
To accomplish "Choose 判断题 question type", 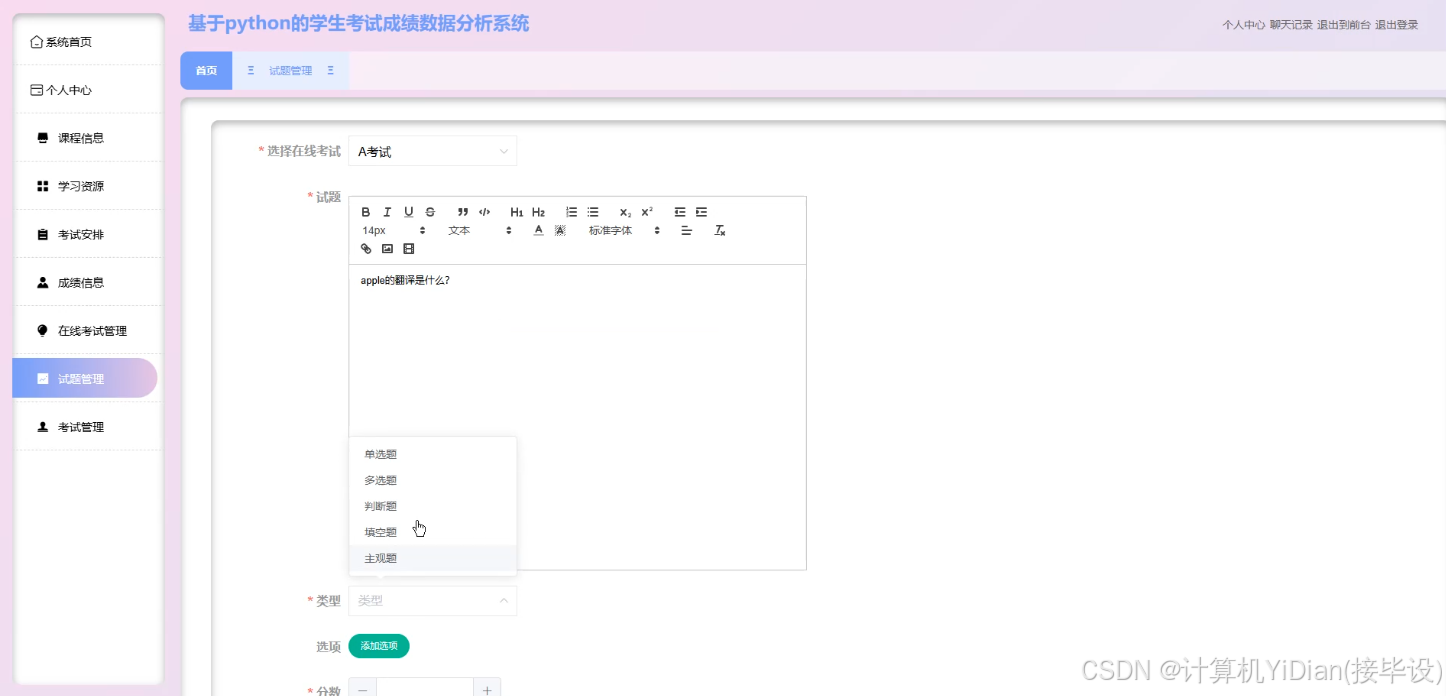I will [x=380, y=505].
